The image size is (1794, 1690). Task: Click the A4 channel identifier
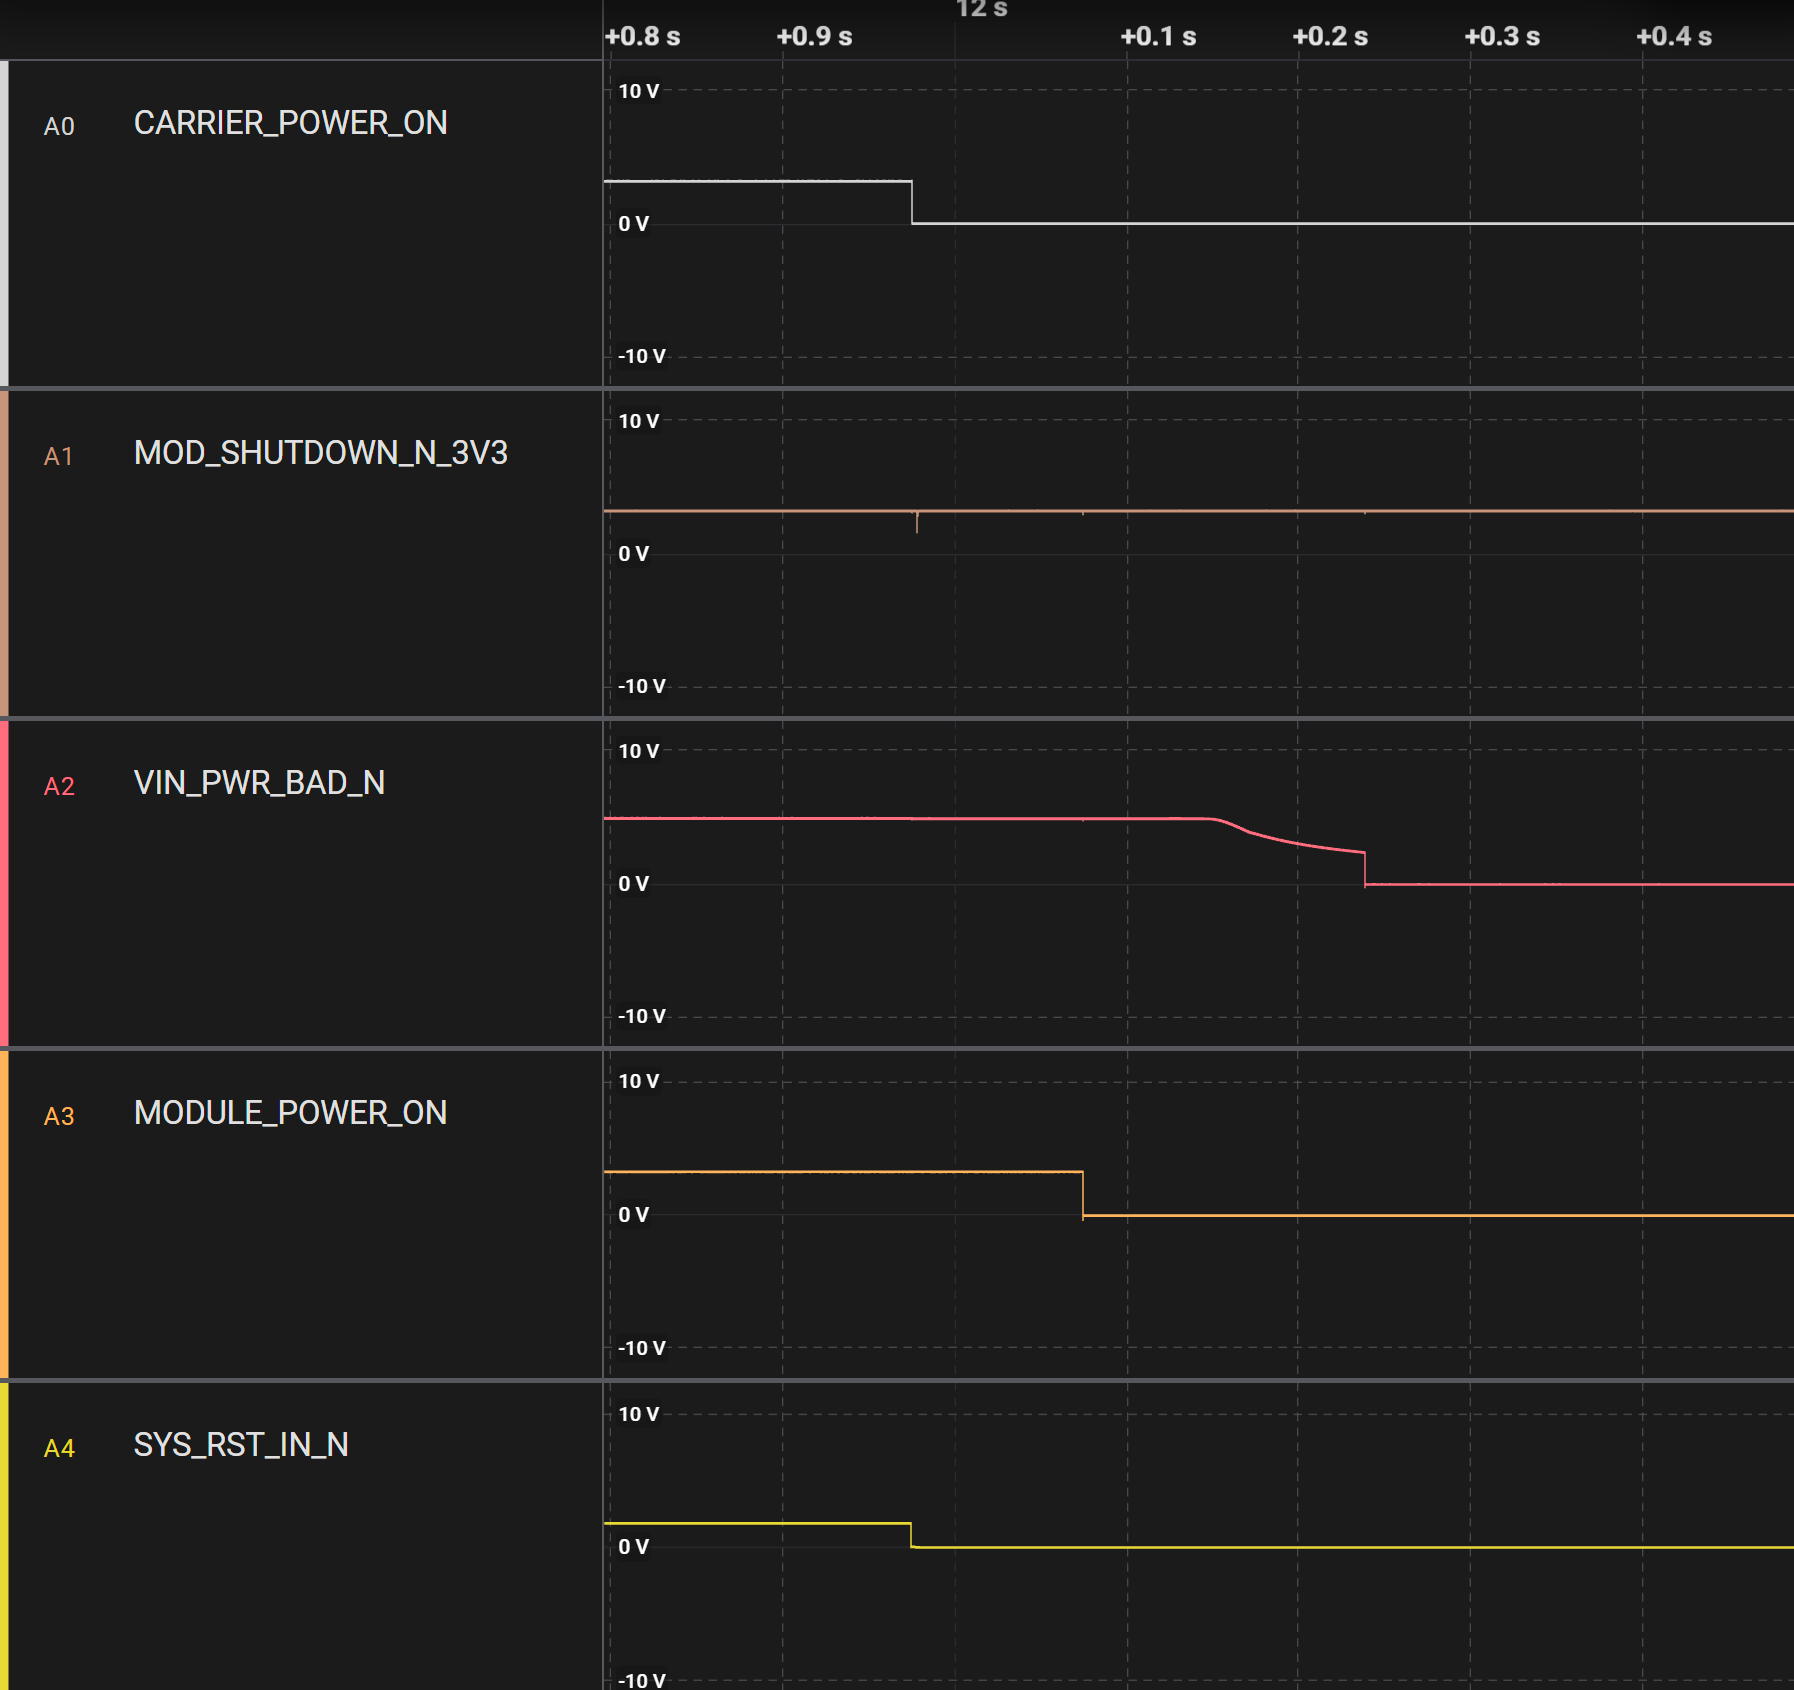(59, 1448)
